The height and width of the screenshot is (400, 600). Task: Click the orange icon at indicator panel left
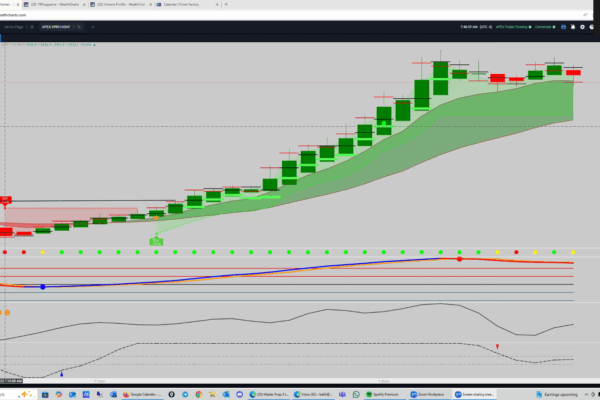click(7, 313)
